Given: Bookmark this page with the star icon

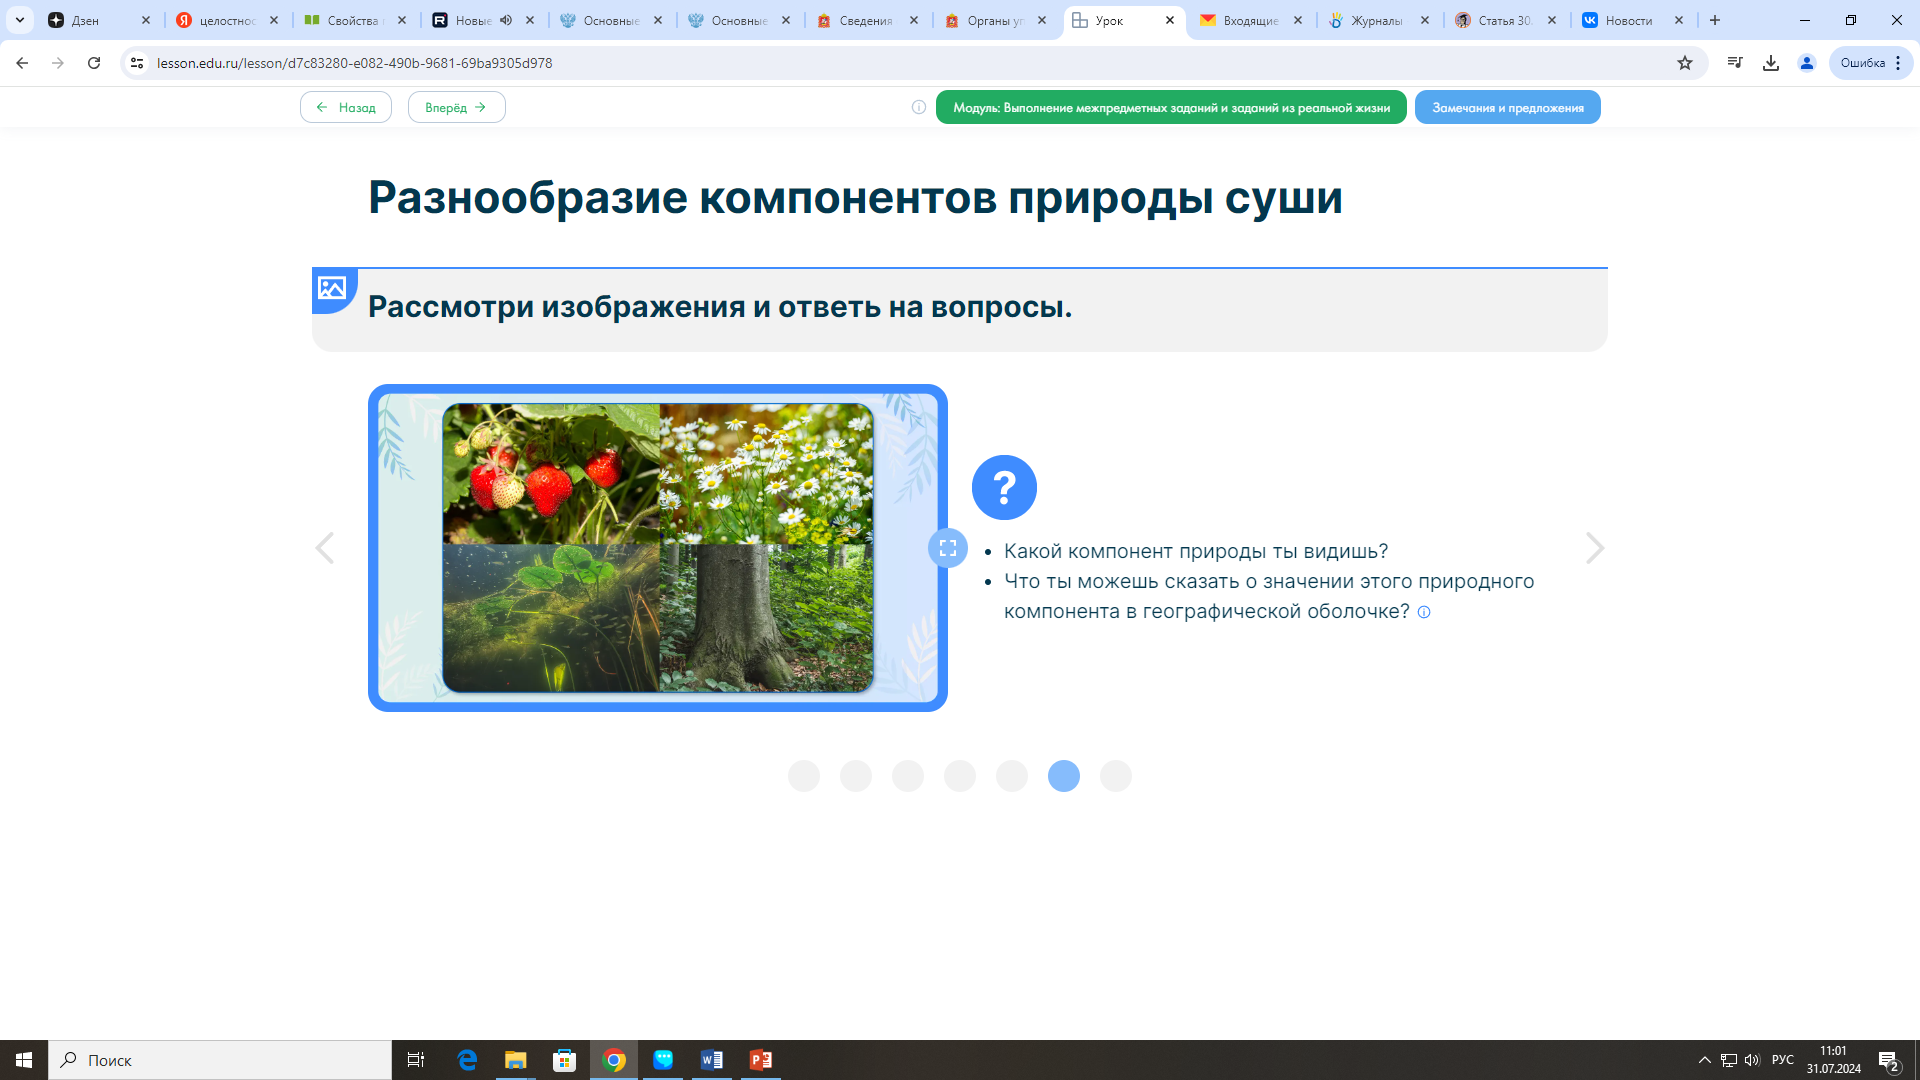Looking at the screenshot, I should (1685, 63).
